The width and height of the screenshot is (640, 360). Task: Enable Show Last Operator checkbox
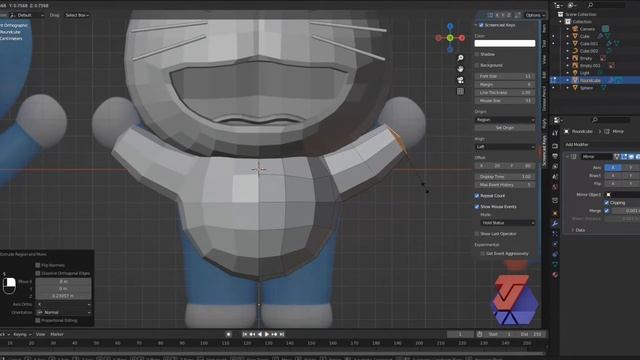(477, 234)
